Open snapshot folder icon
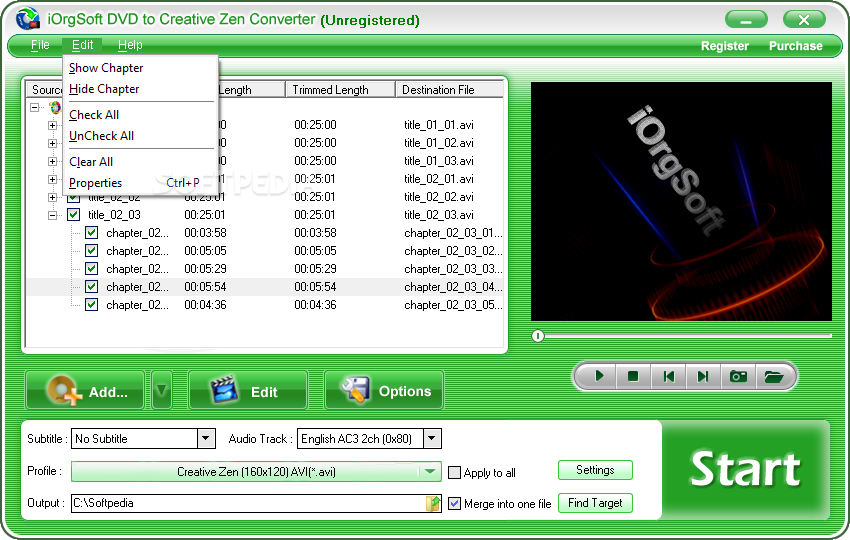 [x=774, y=376]
